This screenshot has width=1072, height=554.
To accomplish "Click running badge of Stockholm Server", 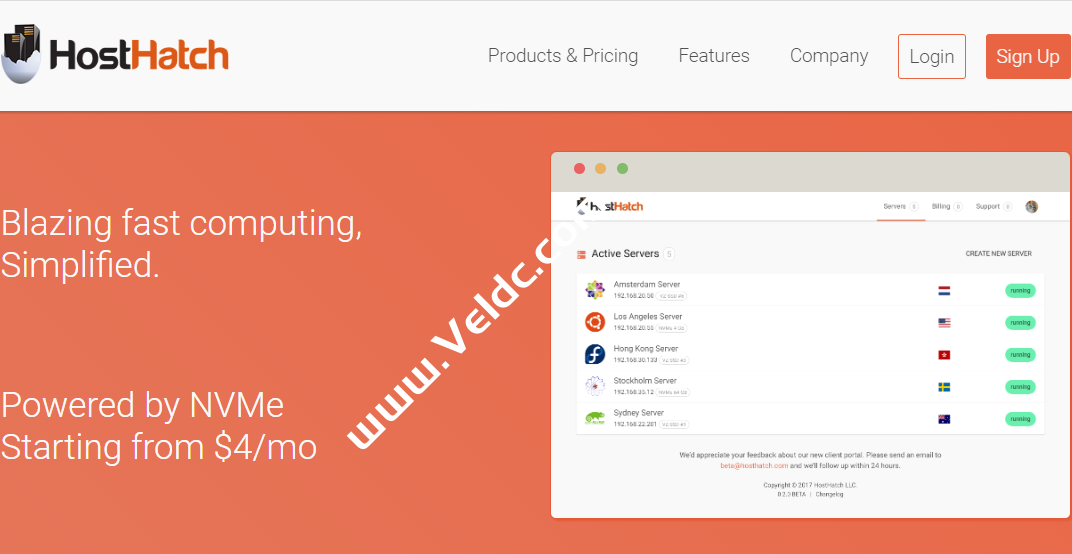I will (x=1020, y=387).
